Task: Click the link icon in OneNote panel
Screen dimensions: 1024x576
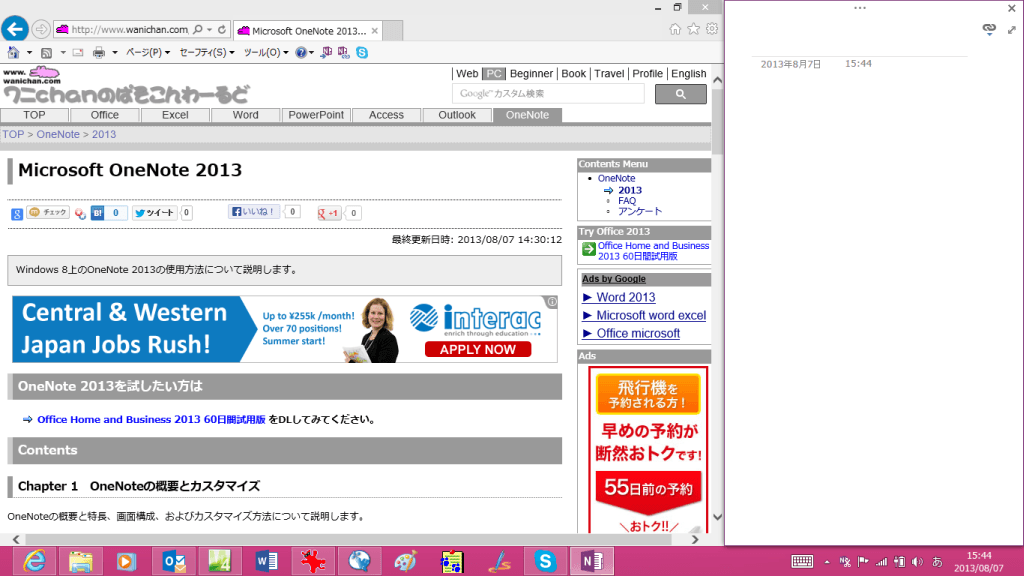Action: click(x=989, y=29)
